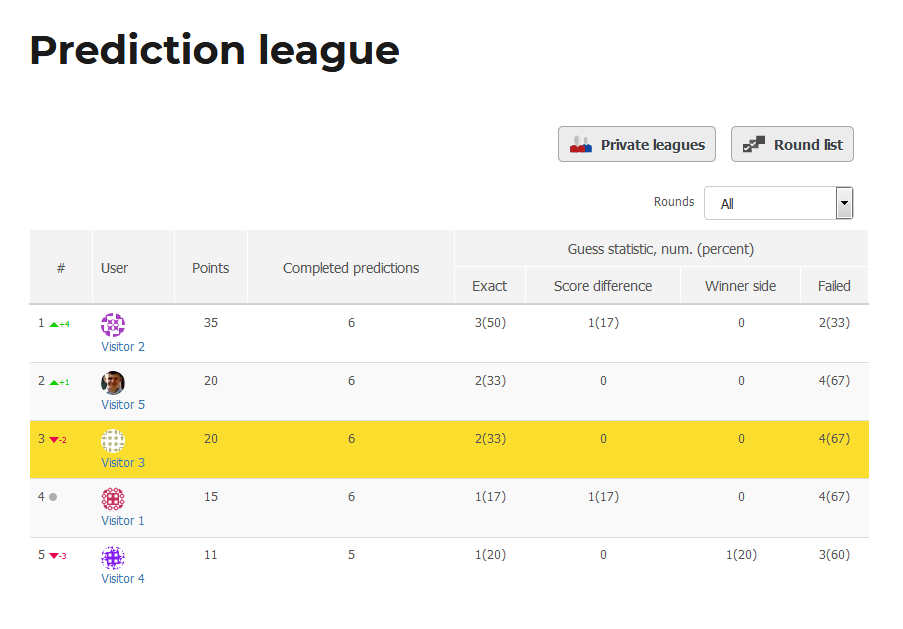Select the Visitor 4 user link
Screen dimensions: 903x629
[x=123, y=579]
